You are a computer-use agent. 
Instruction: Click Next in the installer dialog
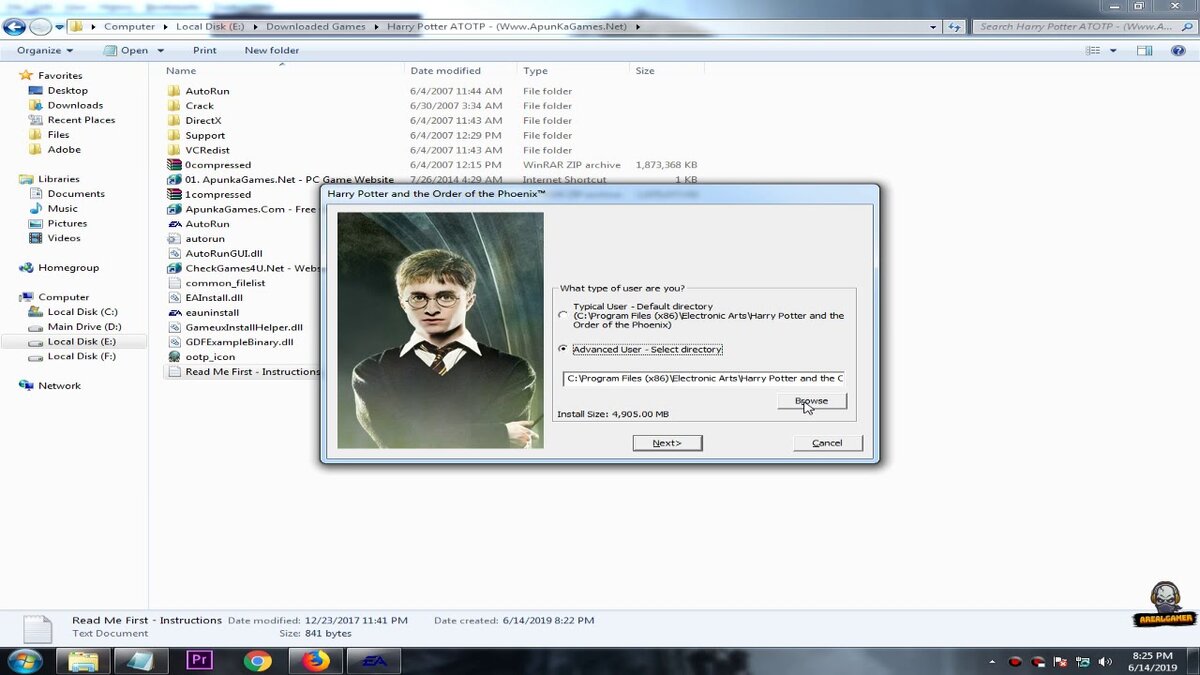click(x=667, y=443)
